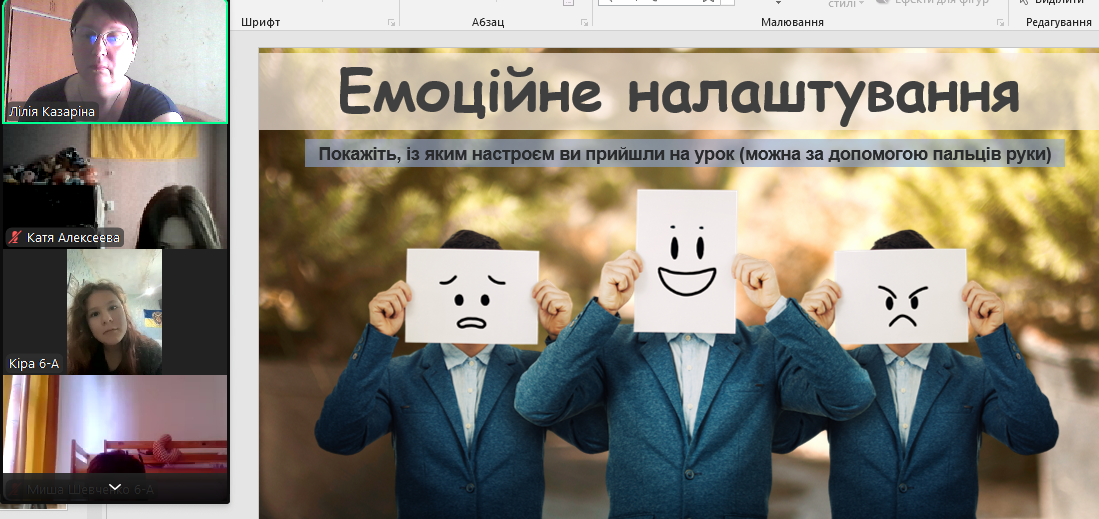Show more participants with the down chevron
The height and width of the screenshot is (519, 1099).
pos(116,487)
